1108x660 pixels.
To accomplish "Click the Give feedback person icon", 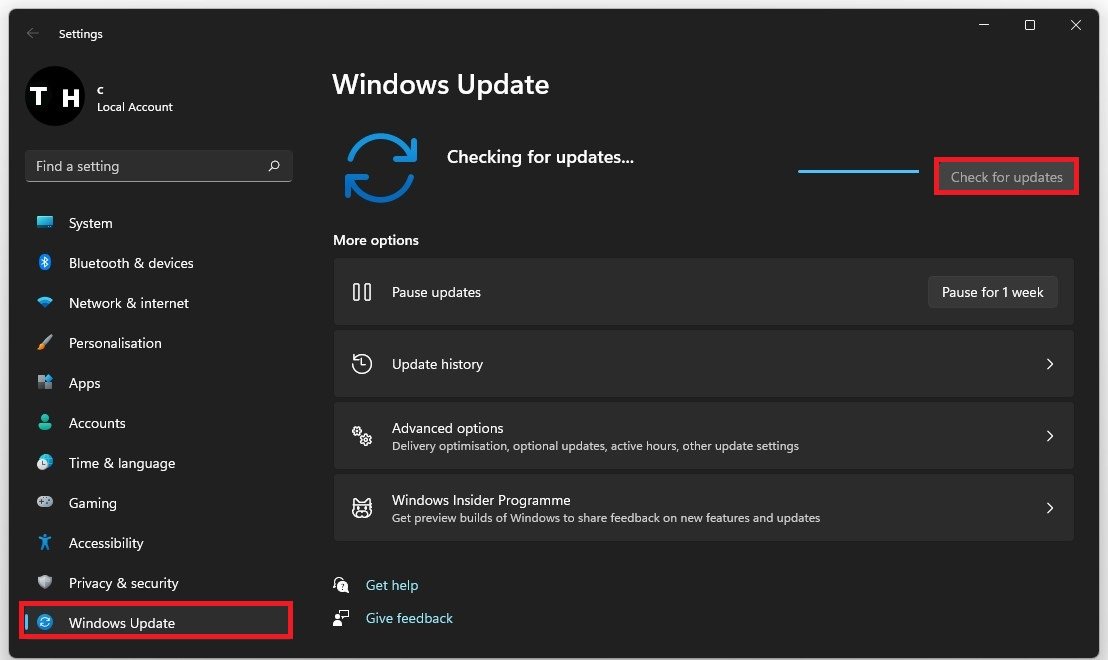I will pos(341,618).
